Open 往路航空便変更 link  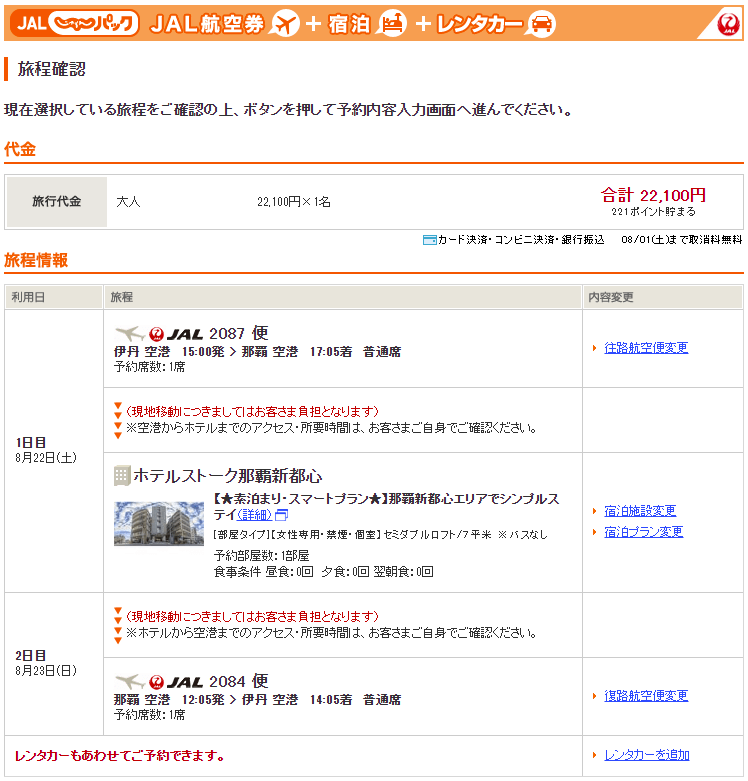click(x=646, y=348)
